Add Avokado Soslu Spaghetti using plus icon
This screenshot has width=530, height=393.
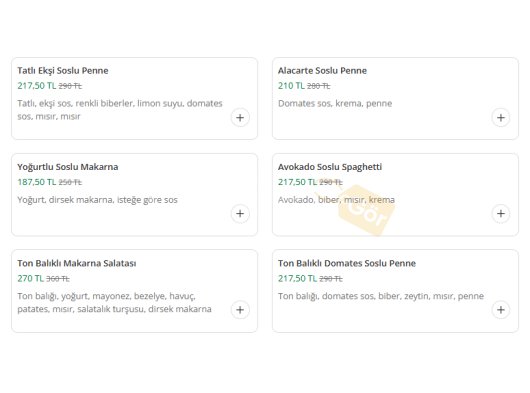[501, 214]
